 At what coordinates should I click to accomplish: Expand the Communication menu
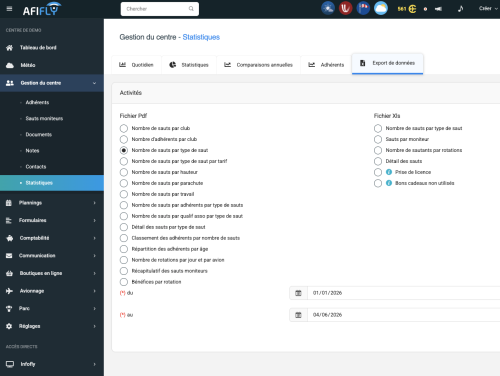coord(52,256)
